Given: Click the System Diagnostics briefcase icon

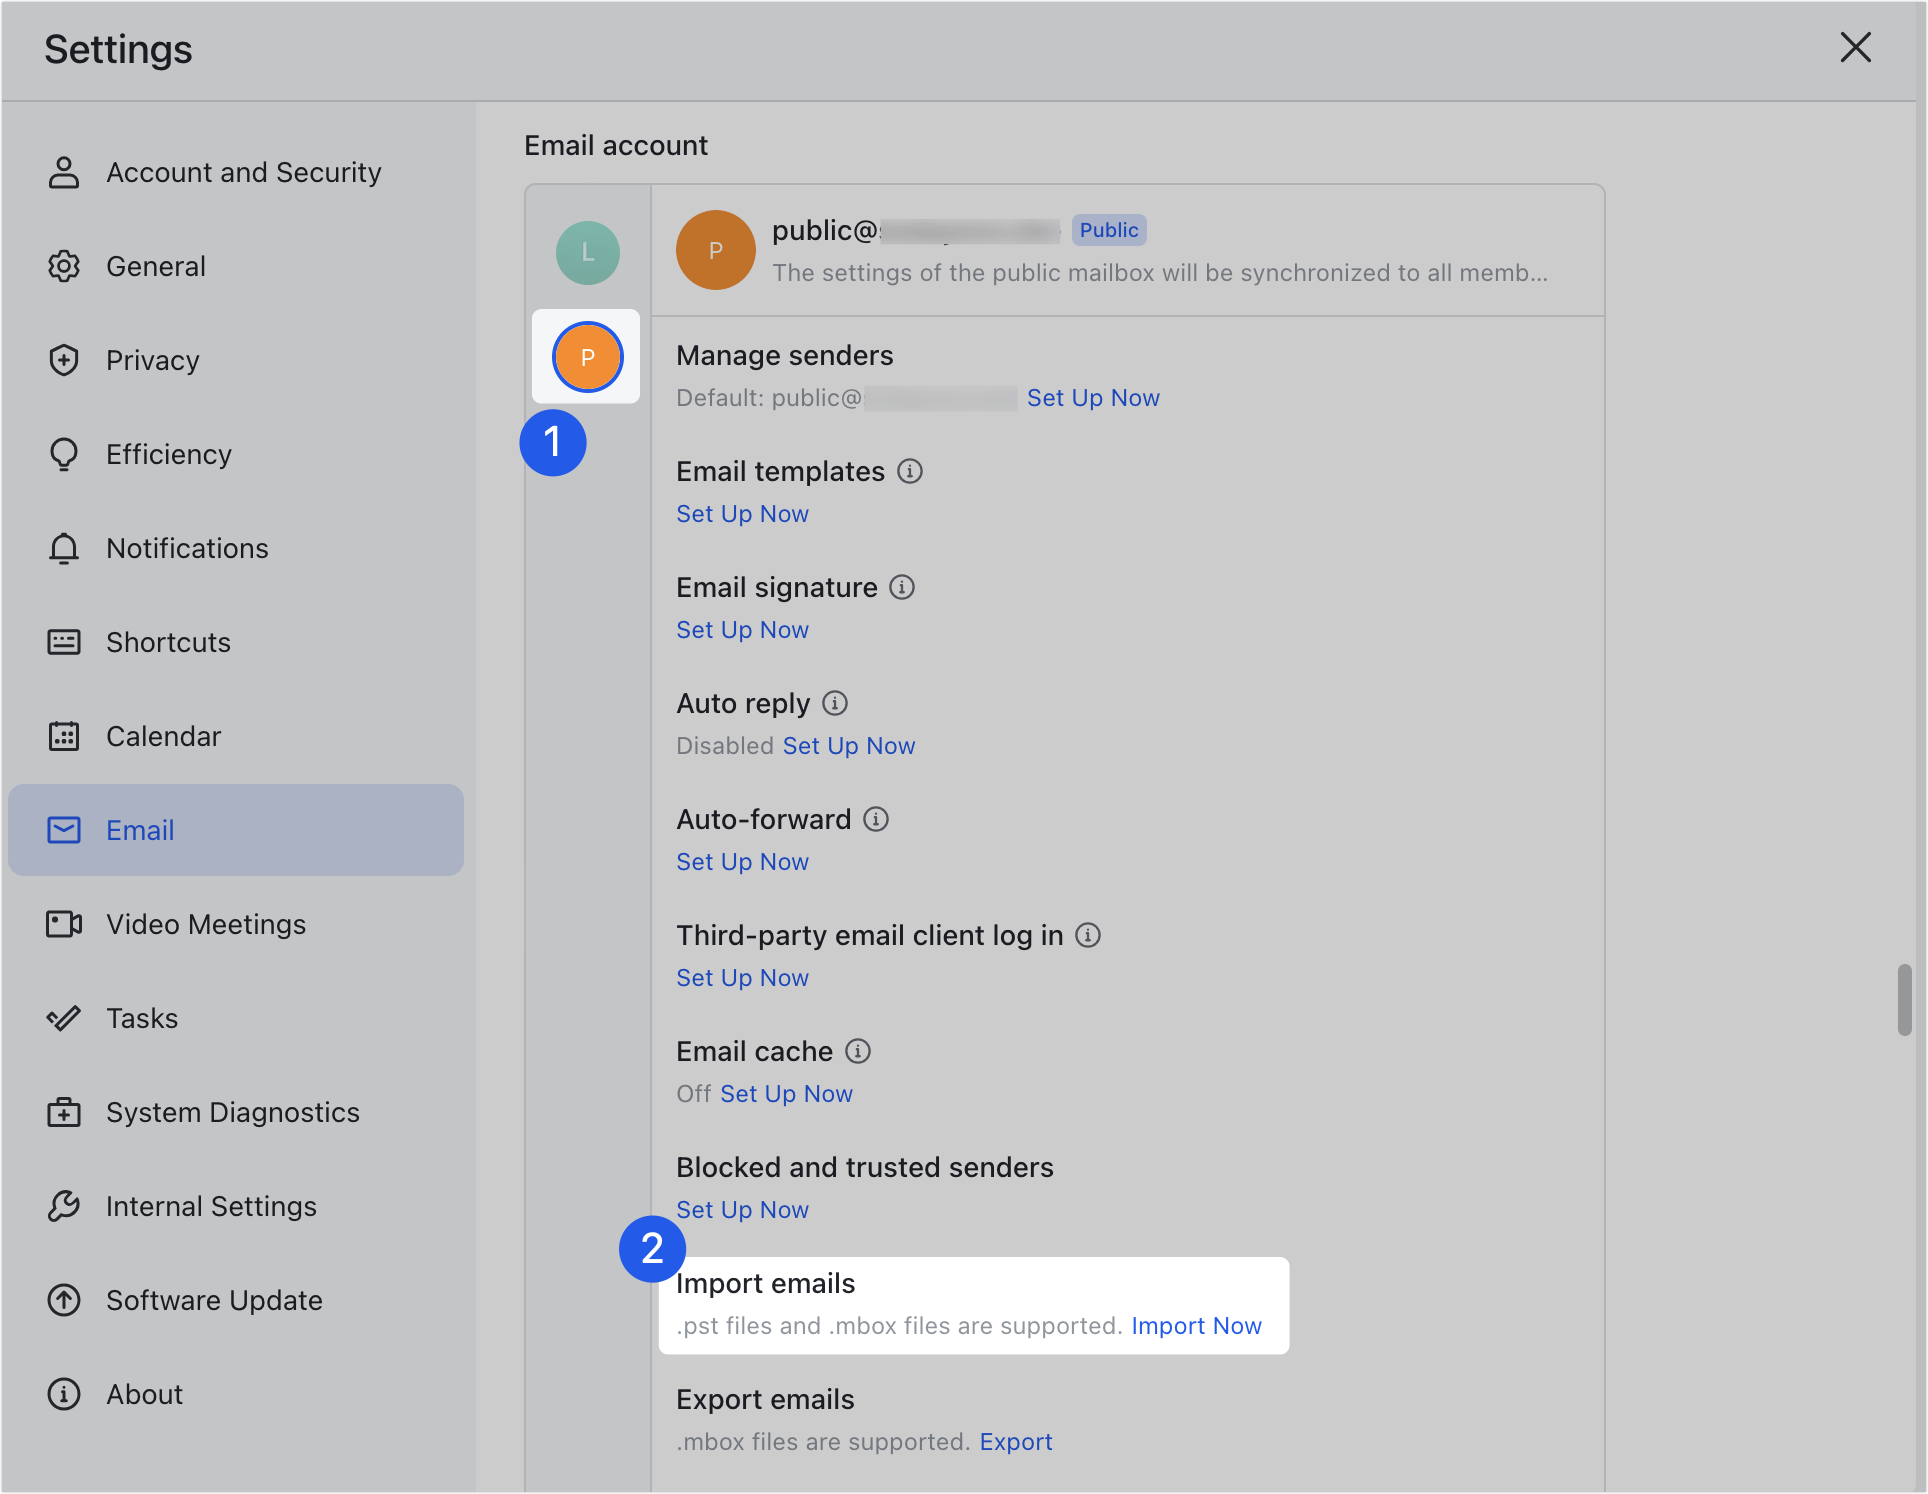Looking at the screenshot, I should click(64, 1112).
